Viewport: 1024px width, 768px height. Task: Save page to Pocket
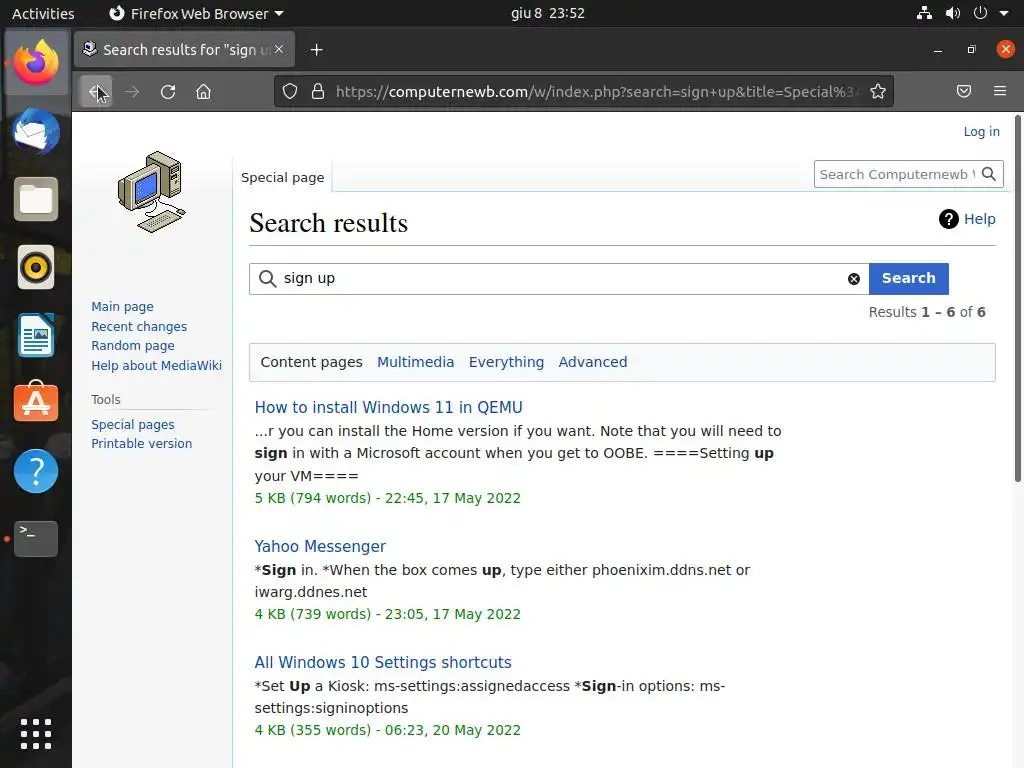tap(964, 91)
